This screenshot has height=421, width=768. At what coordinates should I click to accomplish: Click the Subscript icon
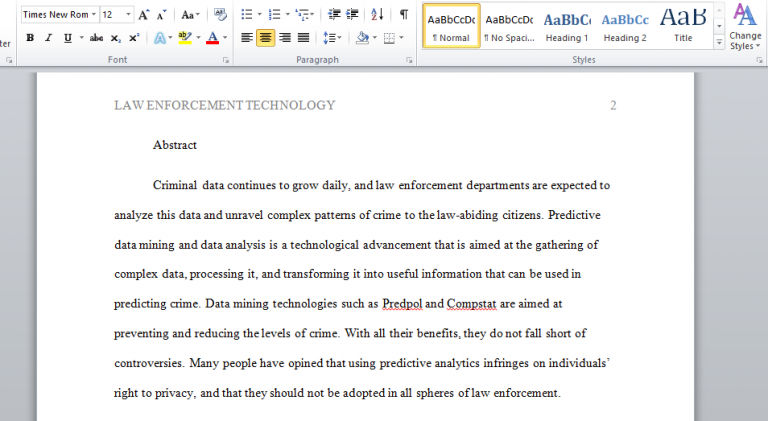(x=116, y=38)
